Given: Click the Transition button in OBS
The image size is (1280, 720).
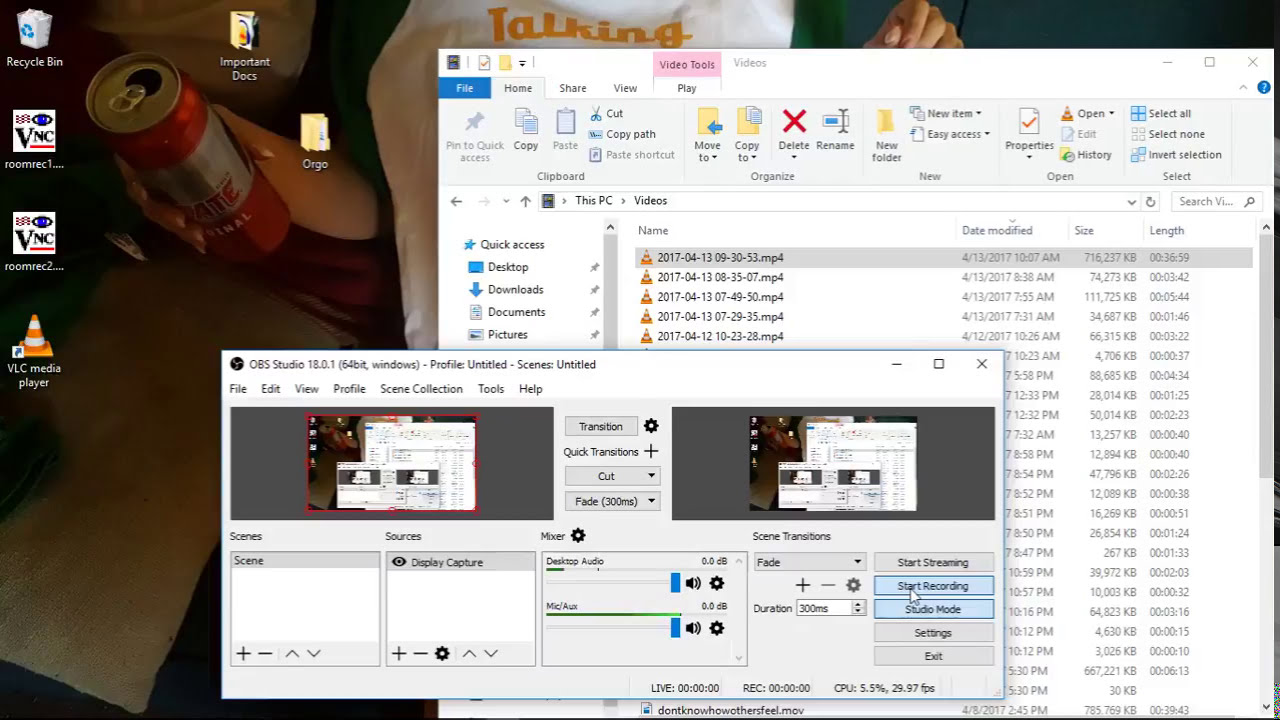Looking at the screenshot, I should click(x=600, y=426).
